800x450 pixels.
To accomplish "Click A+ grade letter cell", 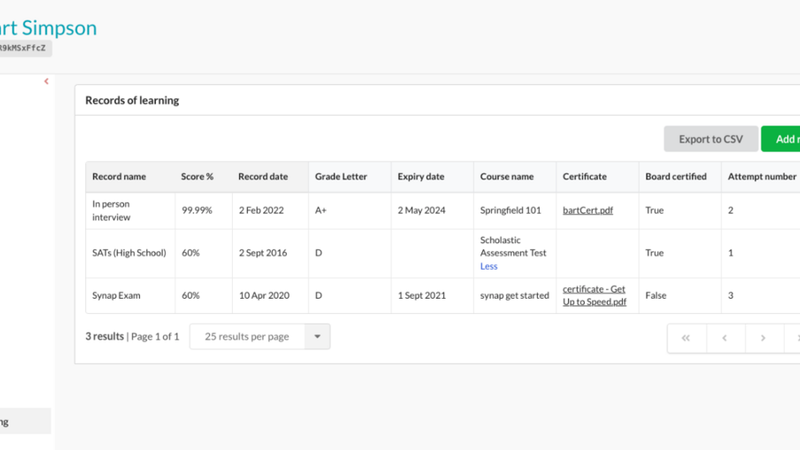I will 320,210.
